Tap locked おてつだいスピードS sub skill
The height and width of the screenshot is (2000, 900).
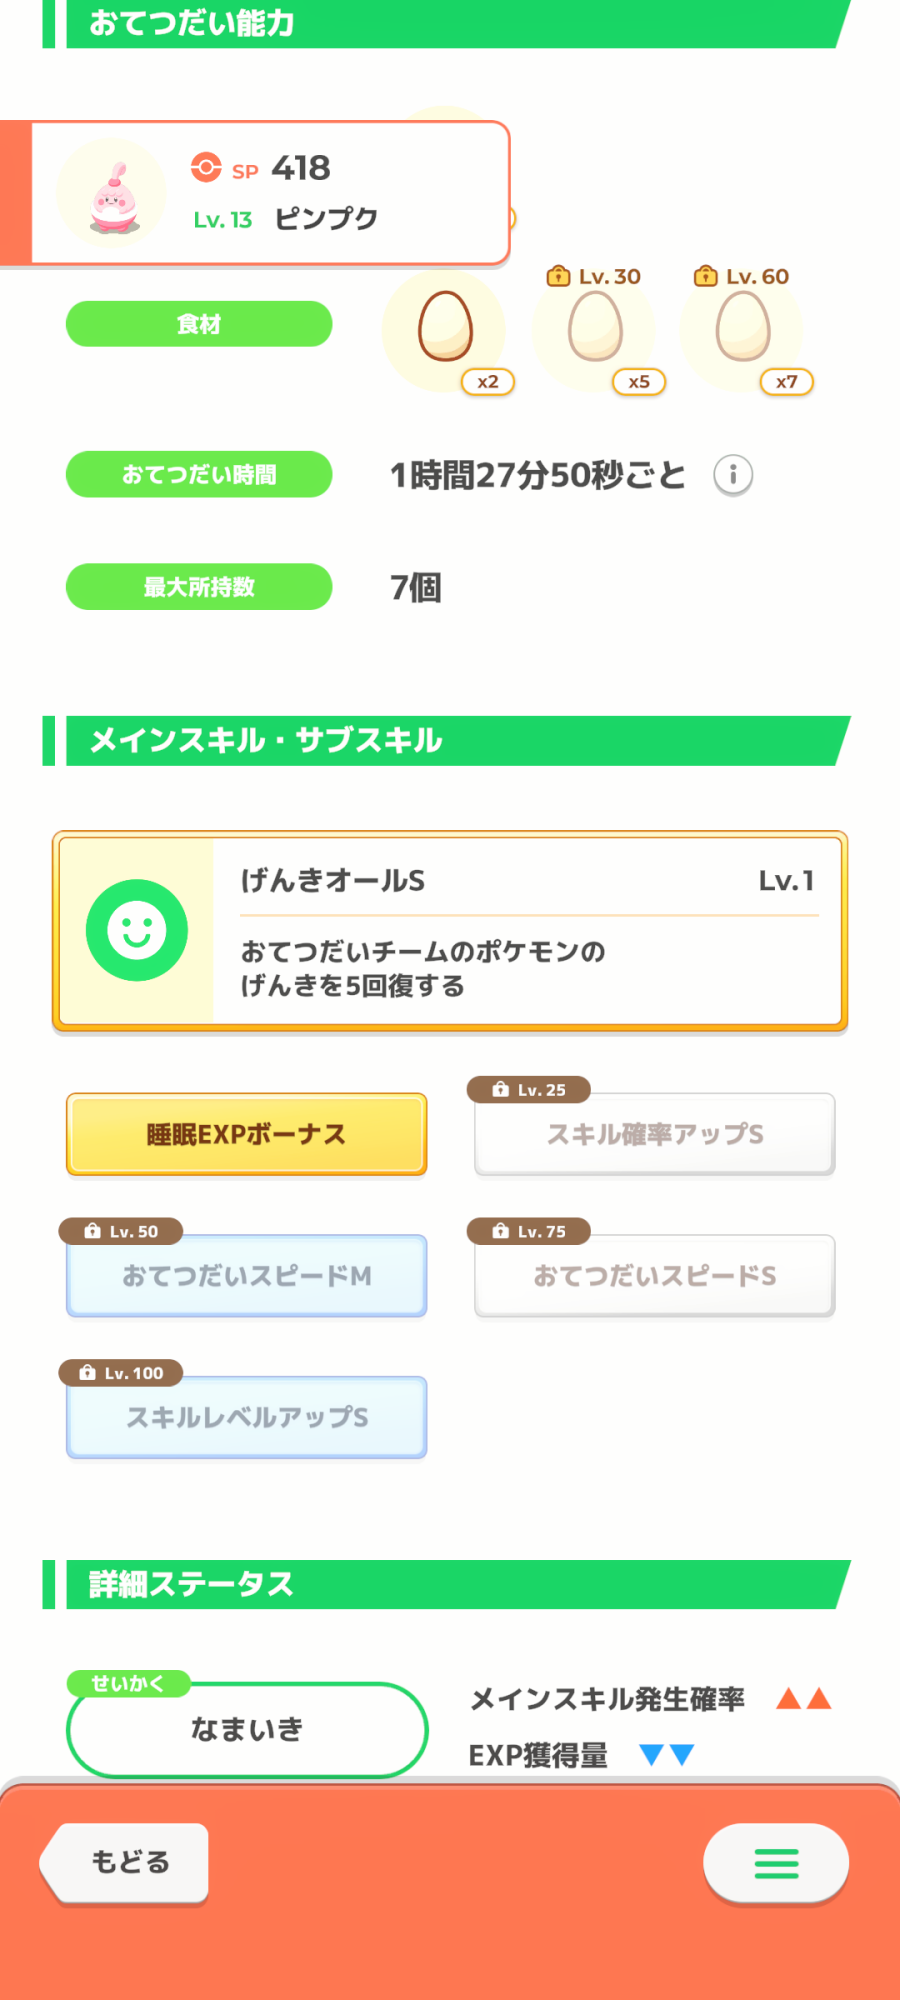coord(655,1276)
